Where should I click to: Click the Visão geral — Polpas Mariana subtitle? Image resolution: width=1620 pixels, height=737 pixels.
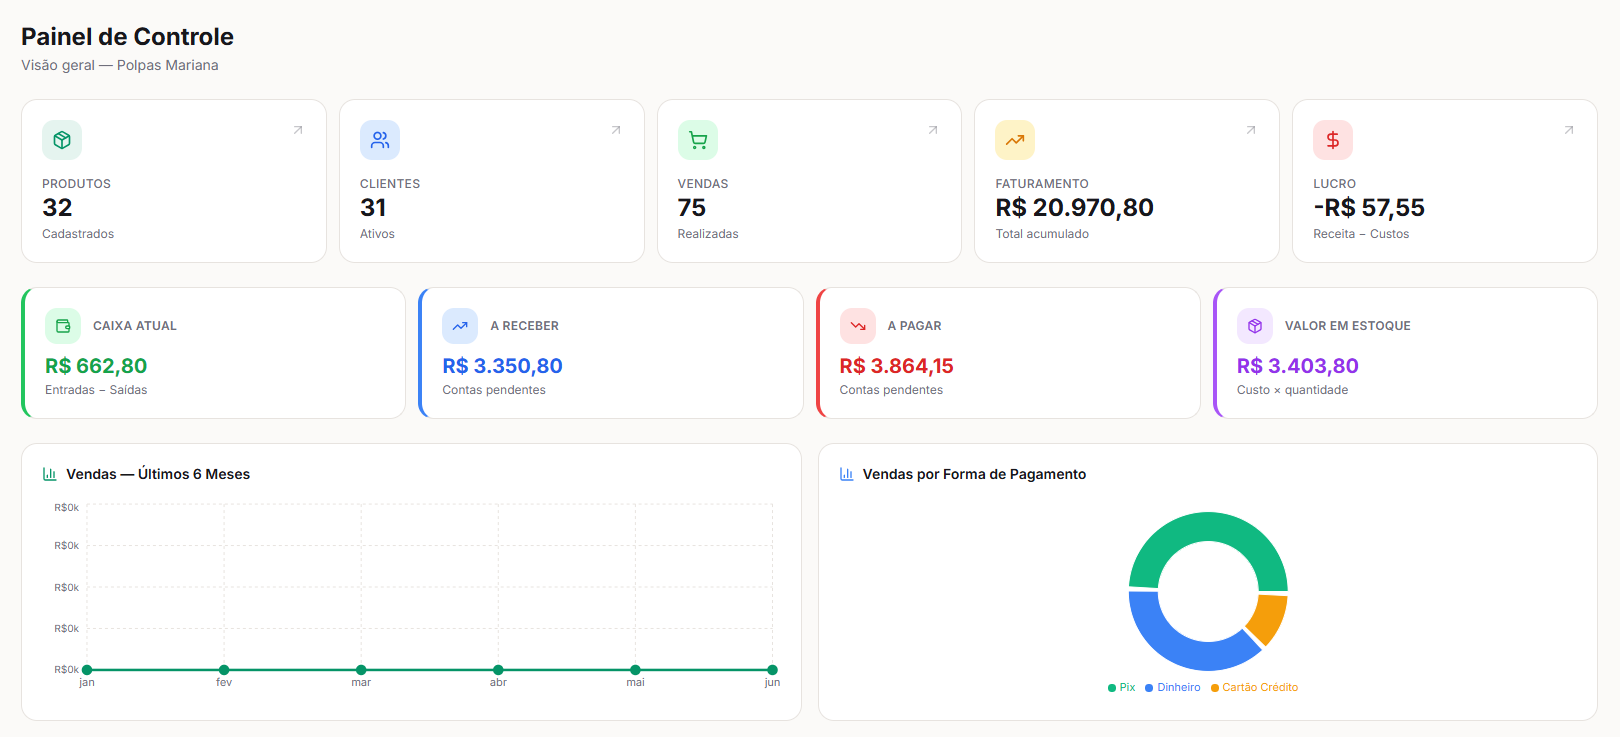coord(120,65)
